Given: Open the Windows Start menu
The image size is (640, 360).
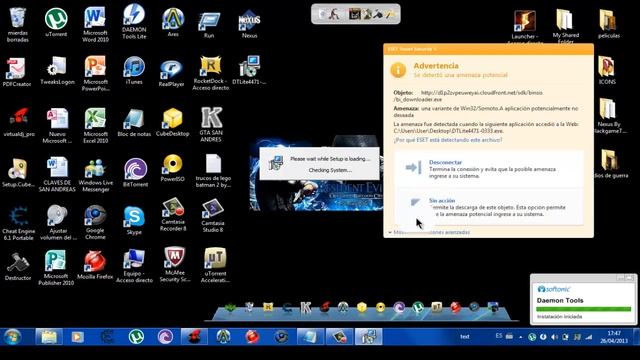Looking at the screenshot, I should [12, 337].
